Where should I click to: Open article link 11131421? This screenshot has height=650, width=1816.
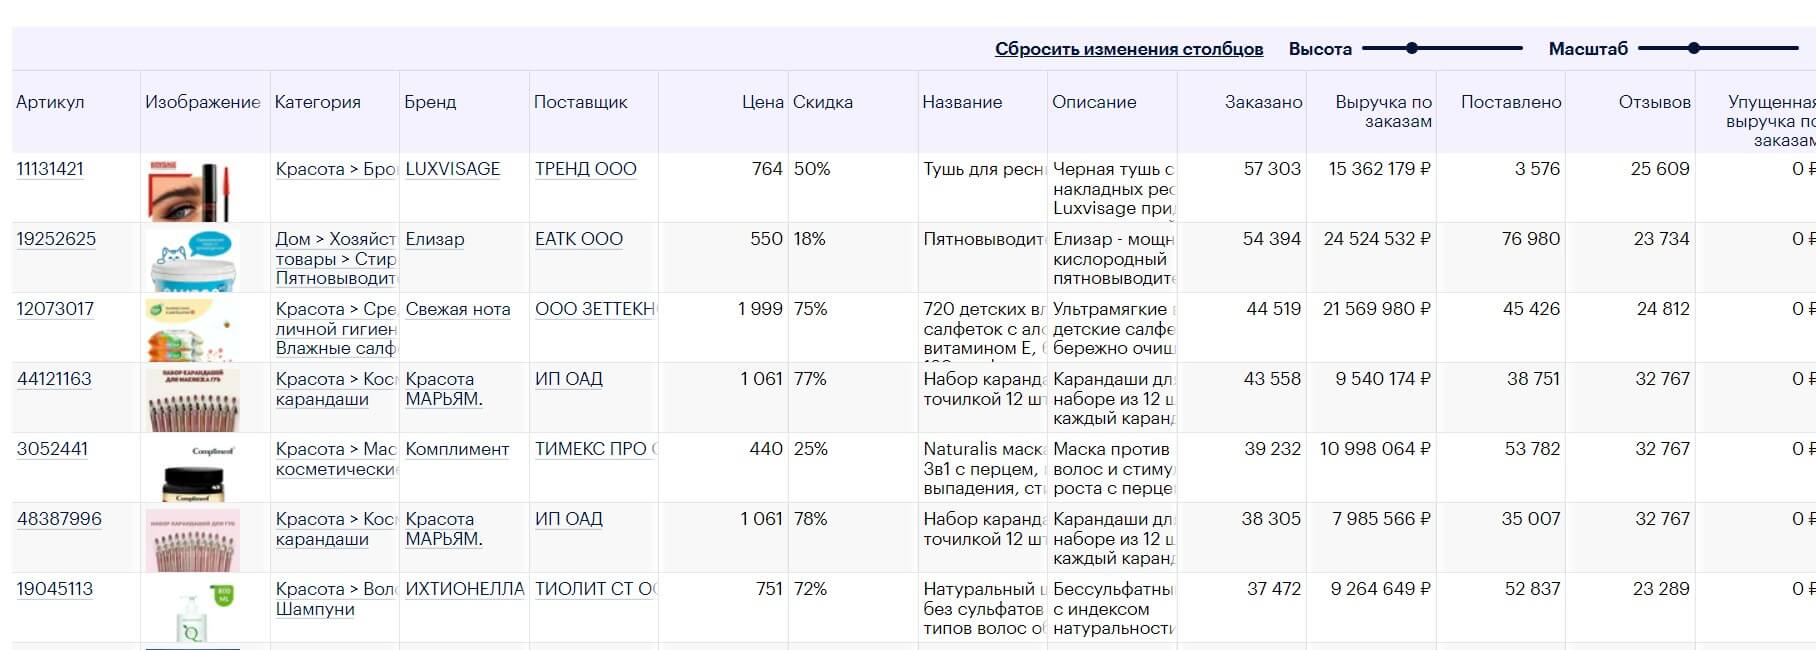point(50,169)
